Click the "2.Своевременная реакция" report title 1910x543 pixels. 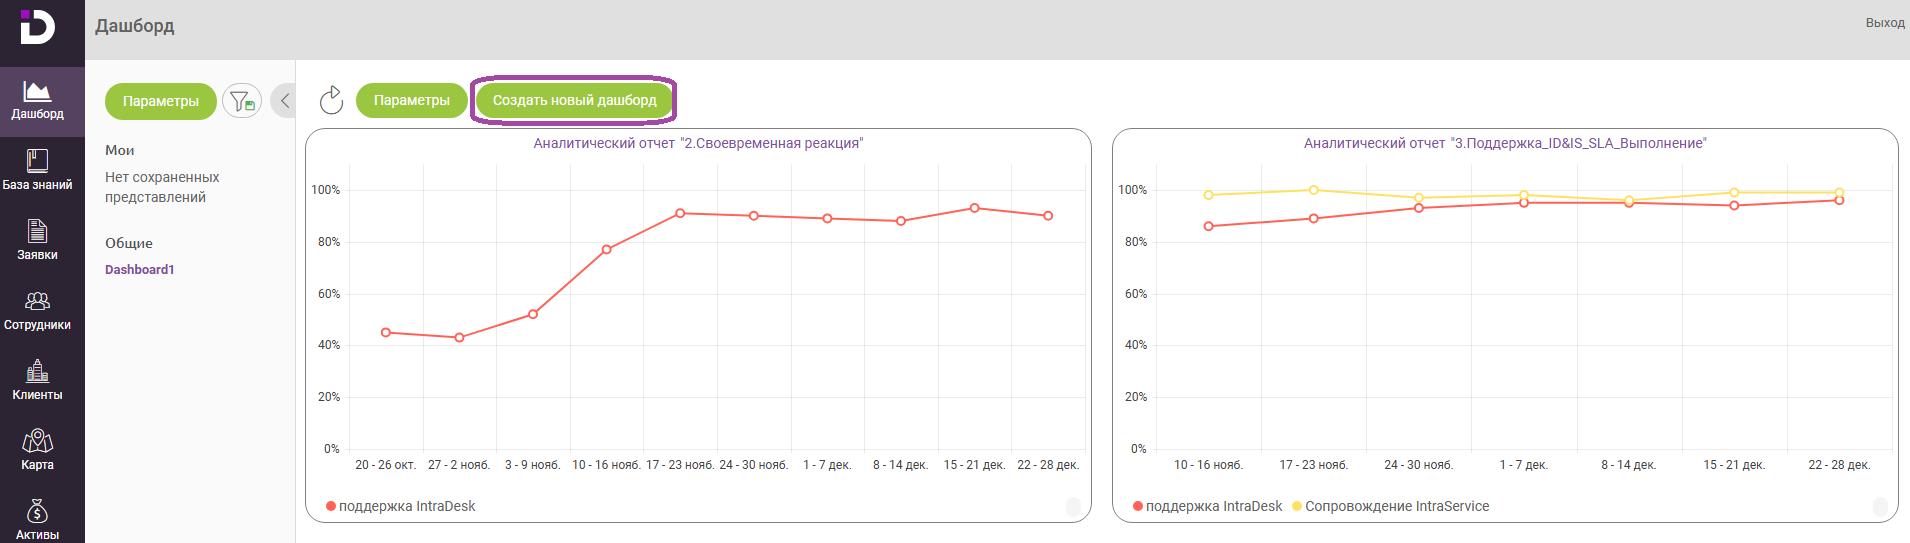[x=698, y=143]
